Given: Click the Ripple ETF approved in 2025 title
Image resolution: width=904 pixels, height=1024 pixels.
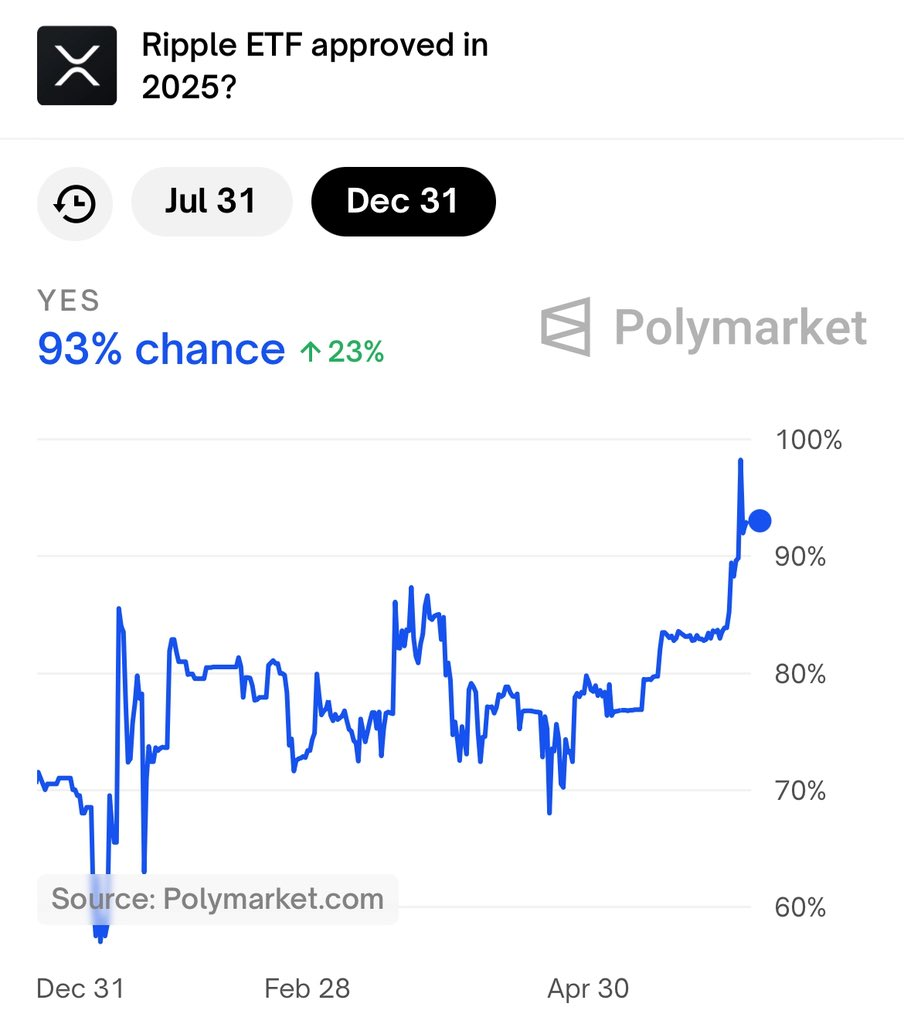Looking at the screenshot, I should click(x=315, y=65).
